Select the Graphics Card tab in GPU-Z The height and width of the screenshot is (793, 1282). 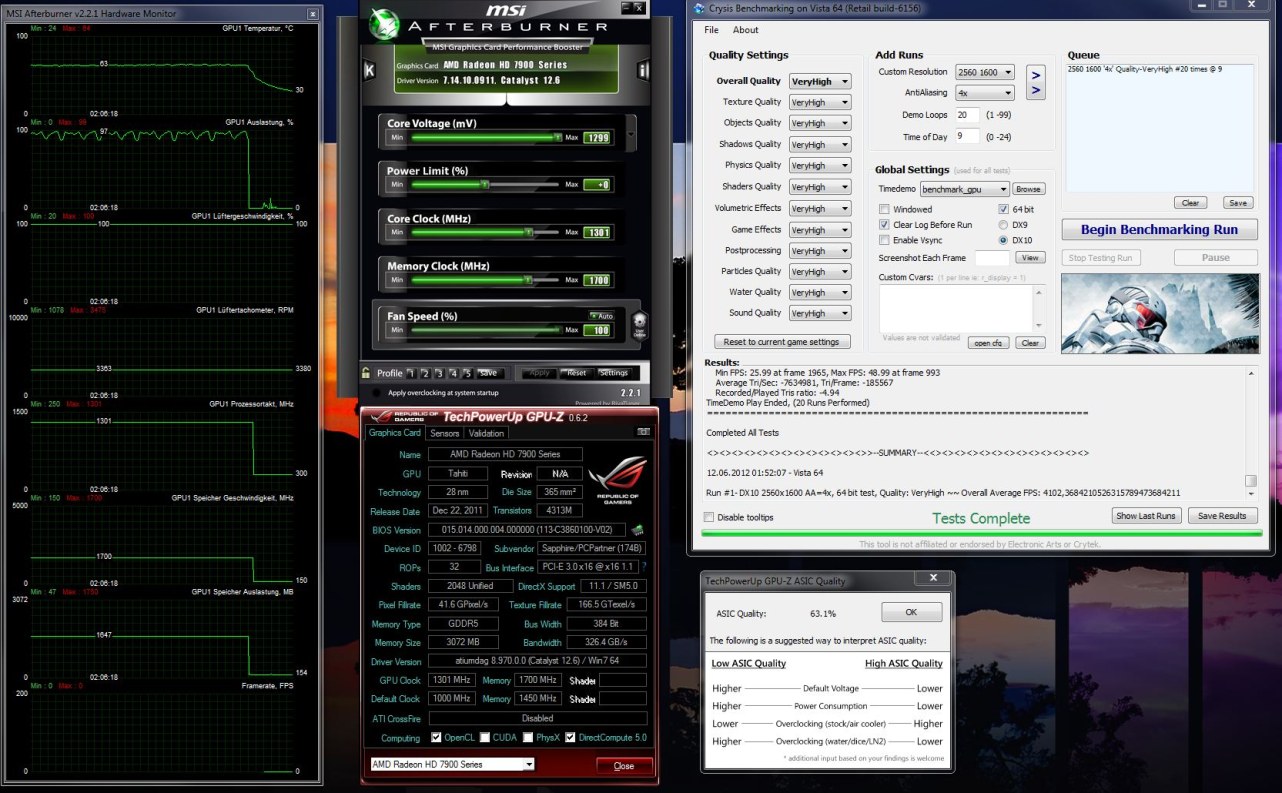click(x=395, y=433)
